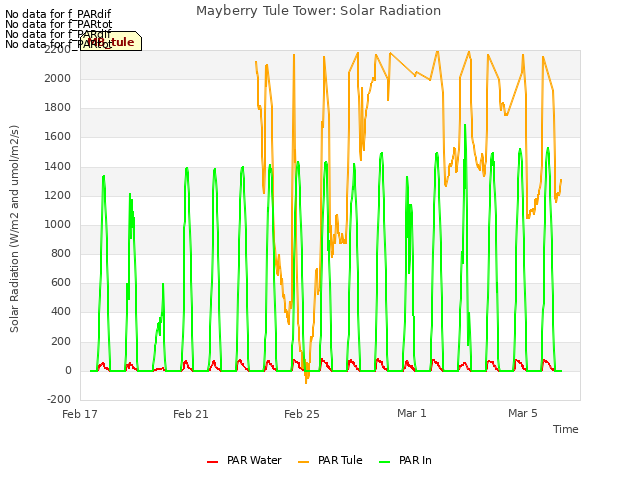Image resolution: width=640 pixels, height=480 pixels.
Task: Click the top No data for f_PARdif message
Action: (58, 14)
